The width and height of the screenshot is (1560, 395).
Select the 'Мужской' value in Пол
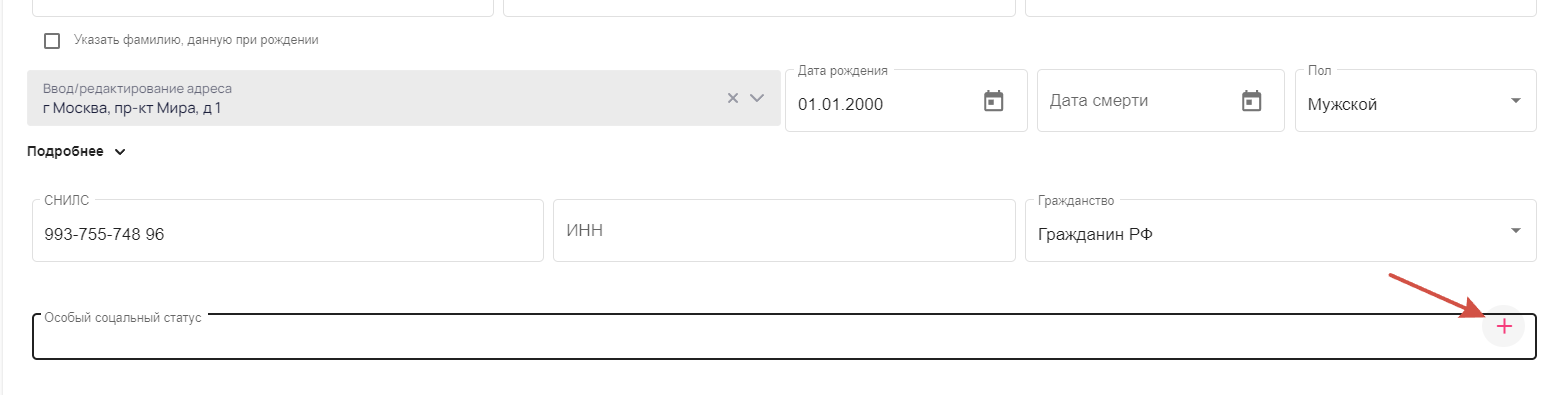(1342, 104)
